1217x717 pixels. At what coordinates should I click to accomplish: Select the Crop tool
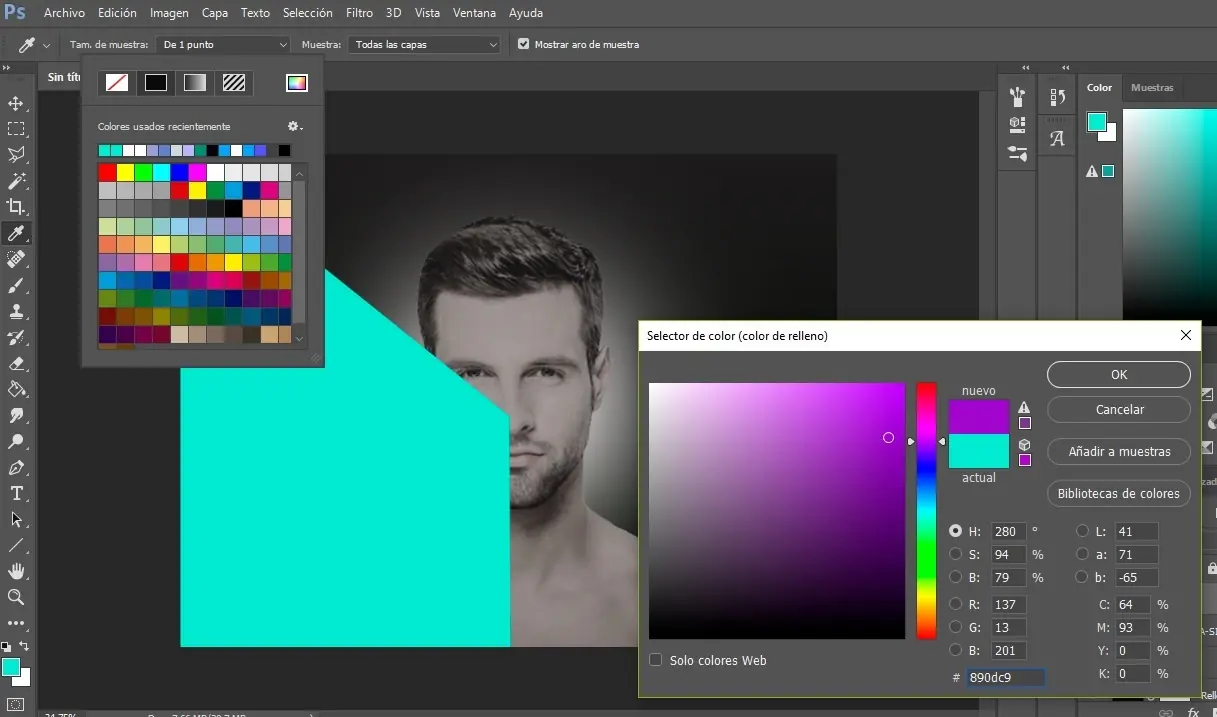coord(16,207)
